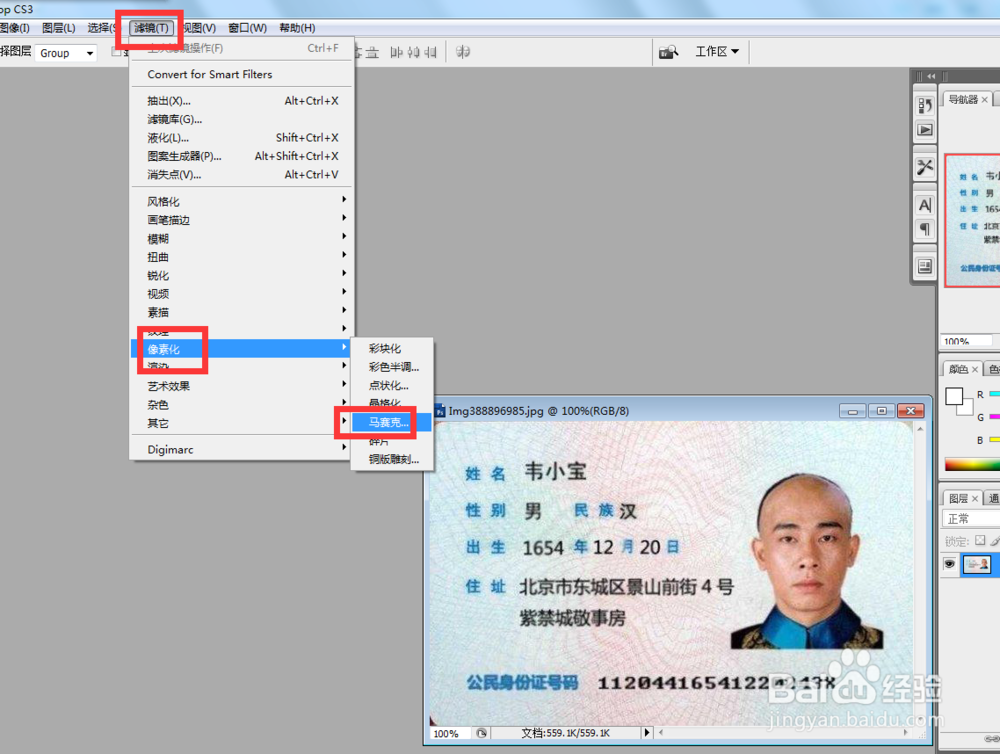Viewport: 1000px width, 754px height.
Task: Select 图案生成器(P) Pattern Maker item
Action: pos(242,156)
